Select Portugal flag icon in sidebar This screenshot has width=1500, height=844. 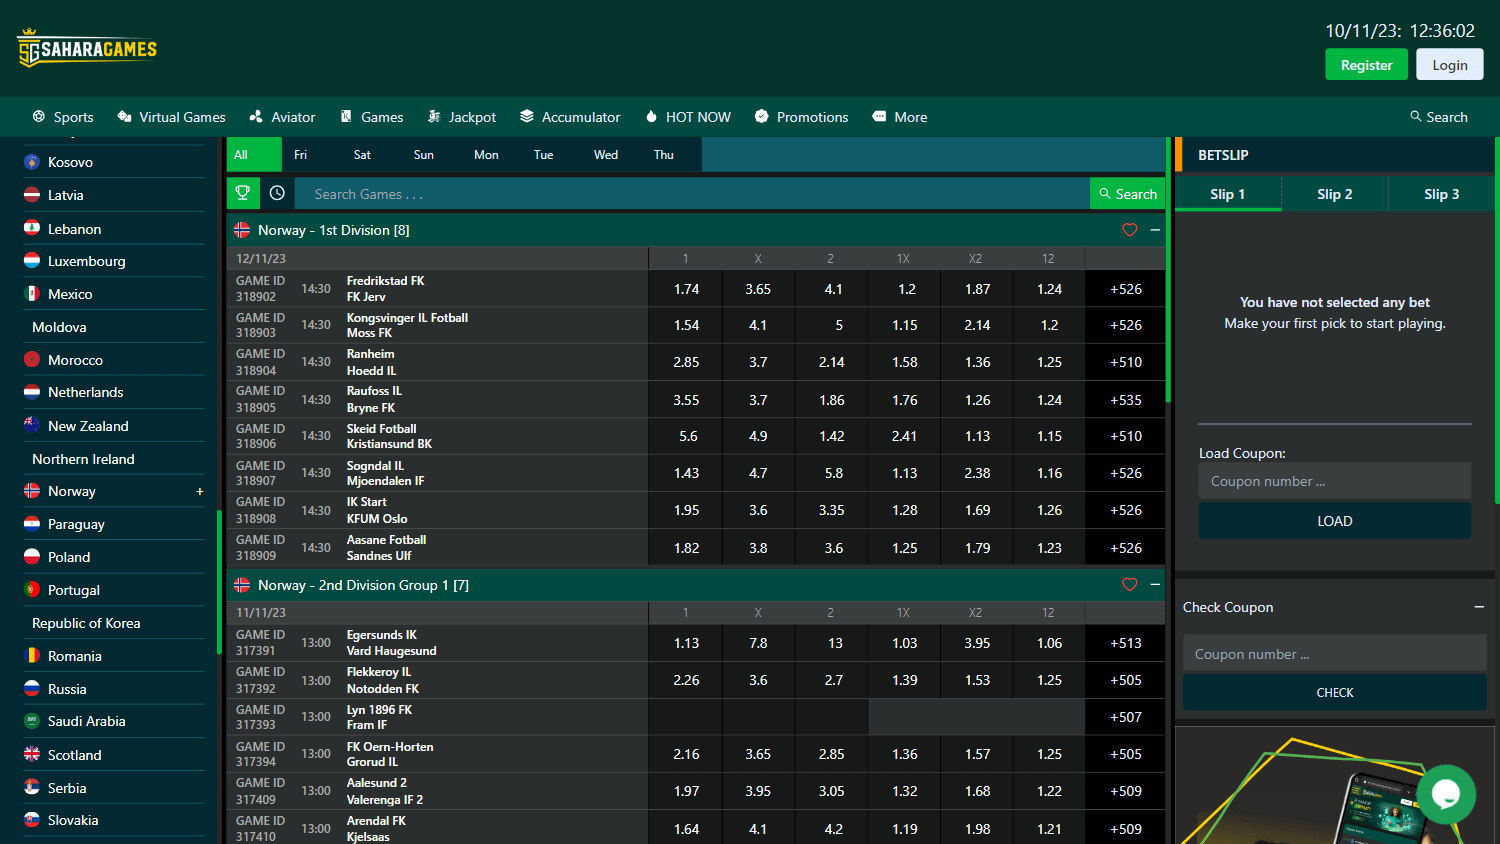32,590
